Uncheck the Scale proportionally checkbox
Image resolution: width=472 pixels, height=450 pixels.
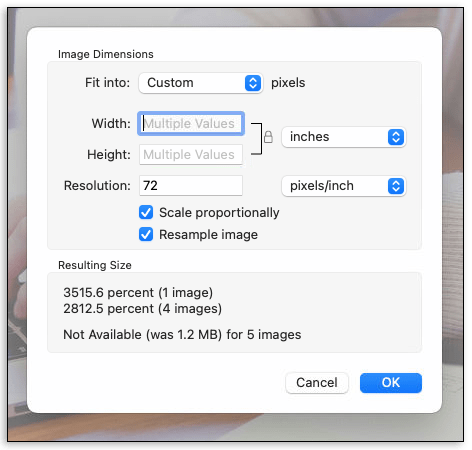pos(146,213)
